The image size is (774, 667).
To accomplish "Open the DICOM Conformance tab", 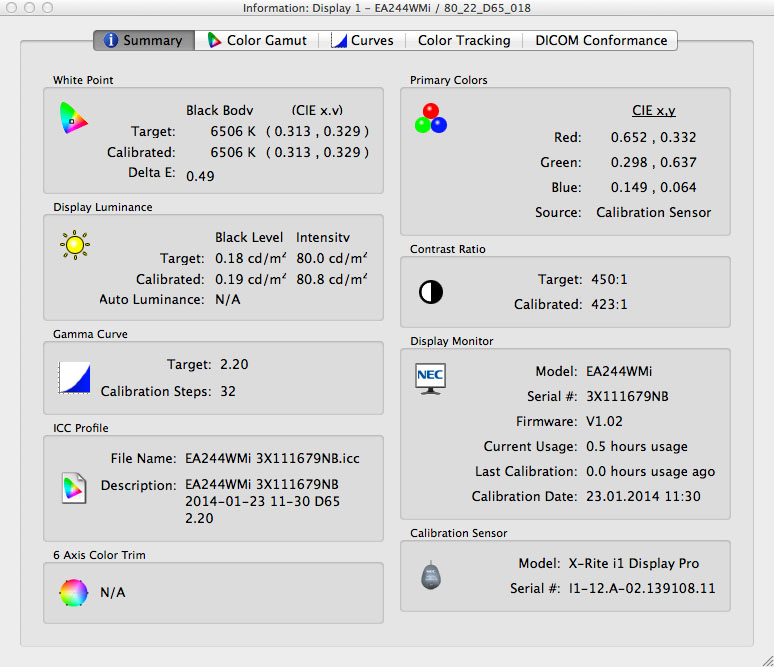I will click(x=601, y=40).
